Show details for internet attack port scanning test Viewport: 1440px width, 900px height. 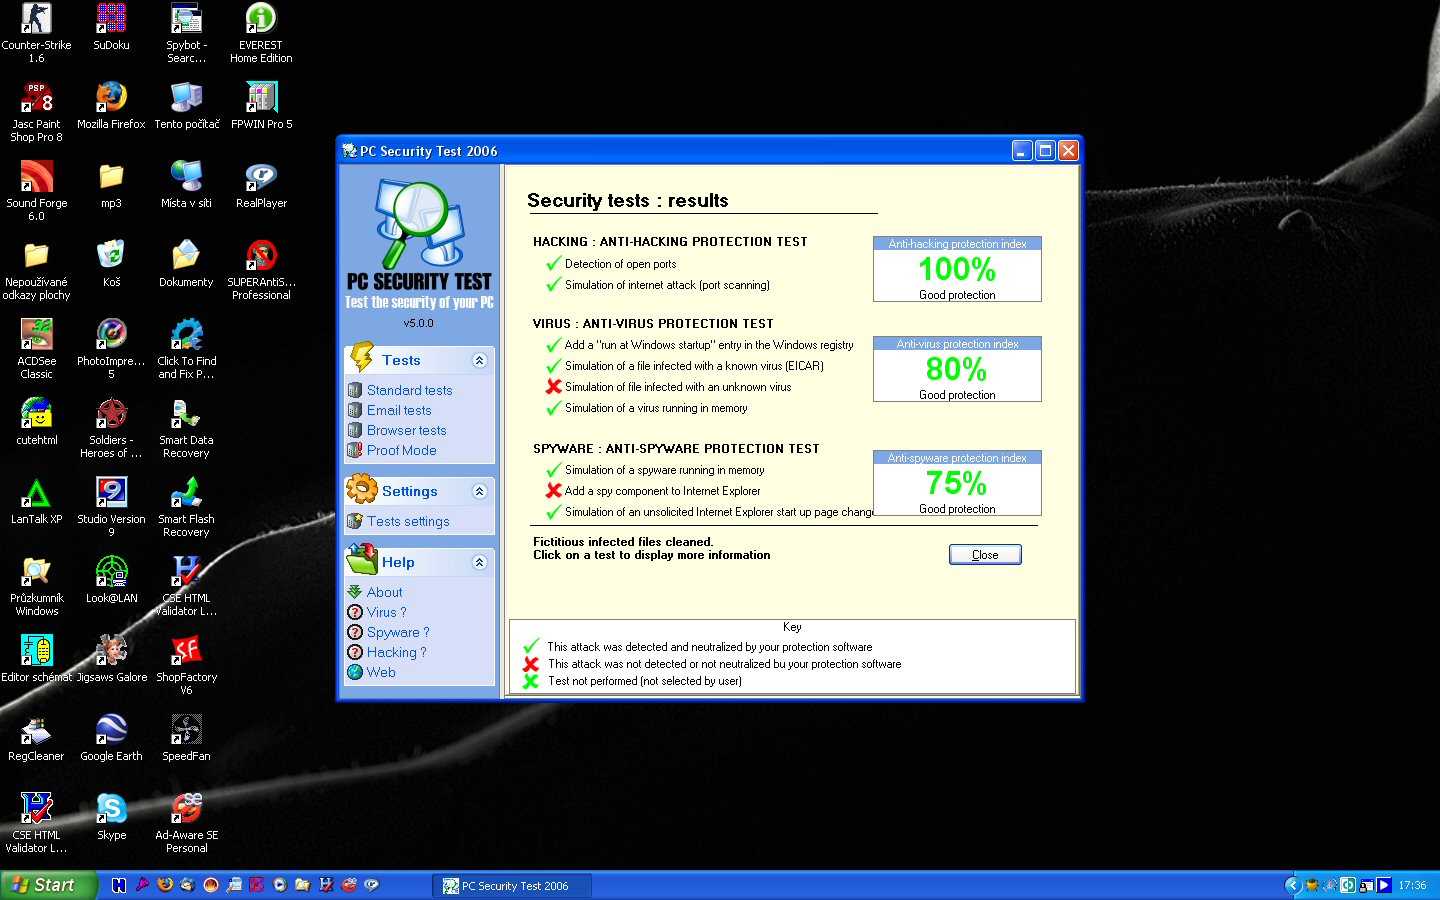click(667, 285)
